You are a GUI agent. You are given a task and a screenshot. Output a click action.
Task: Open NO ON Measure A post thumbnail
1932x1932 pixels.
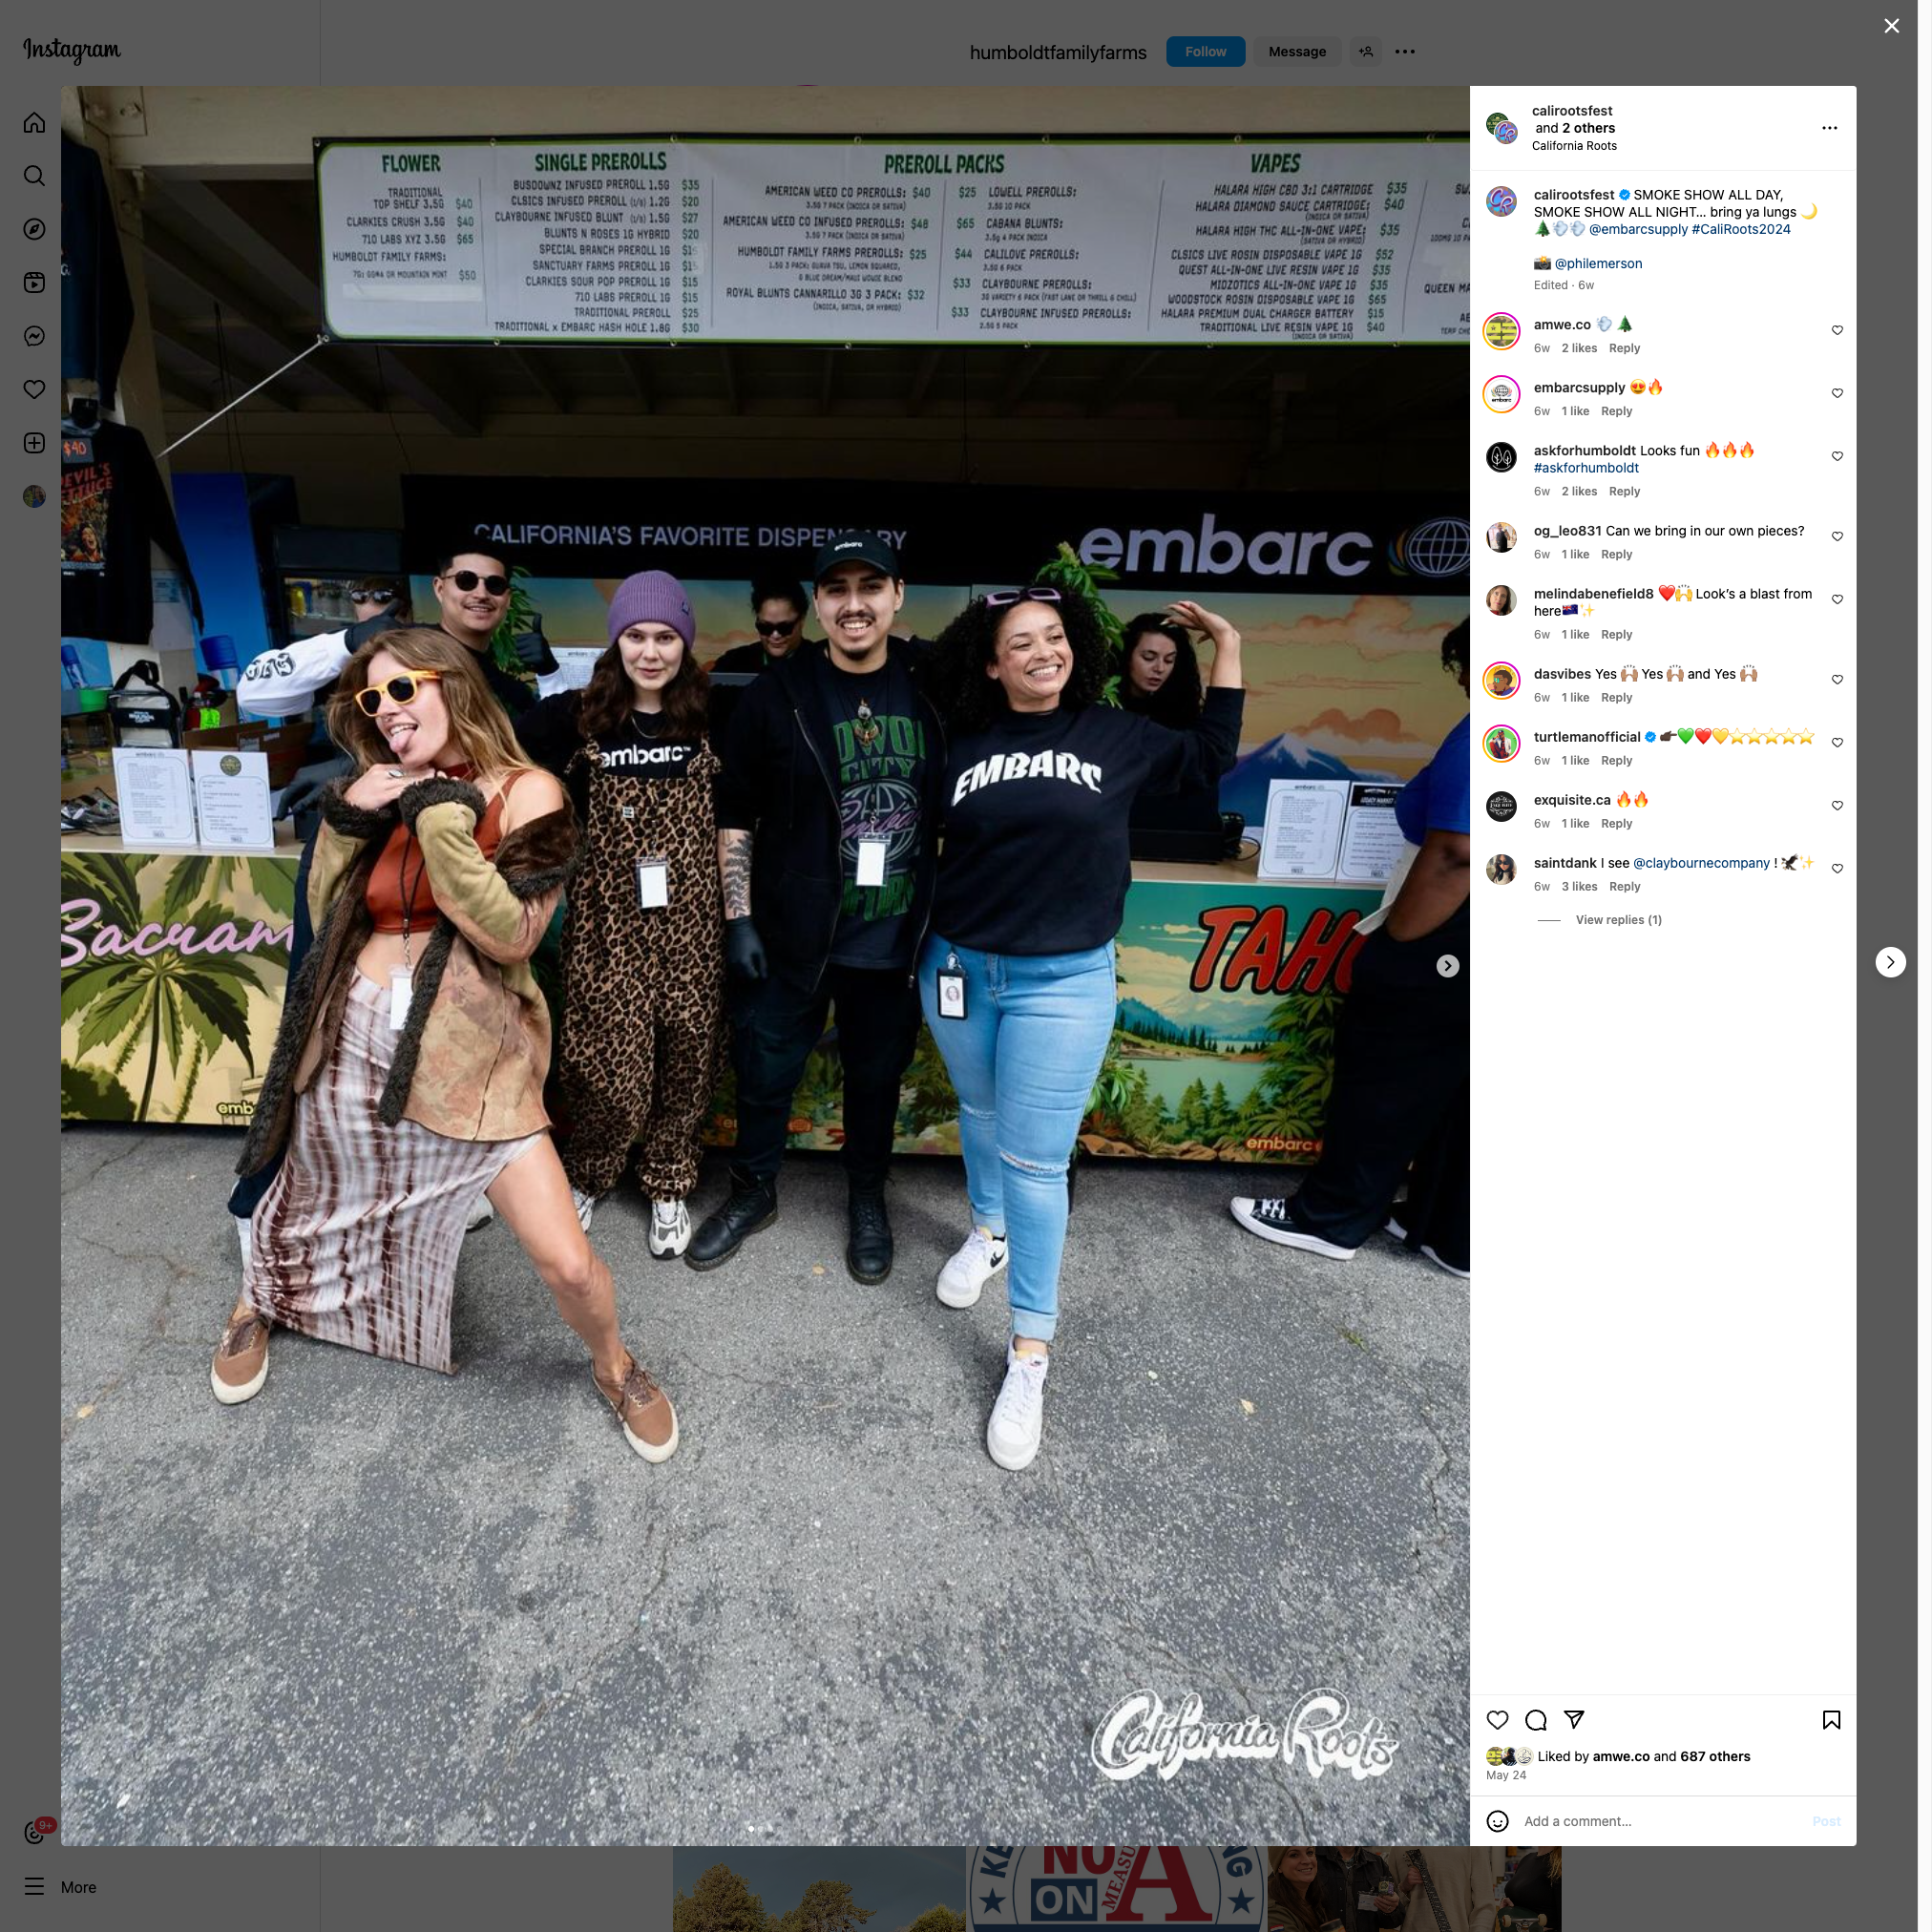click(1116, 1888)
